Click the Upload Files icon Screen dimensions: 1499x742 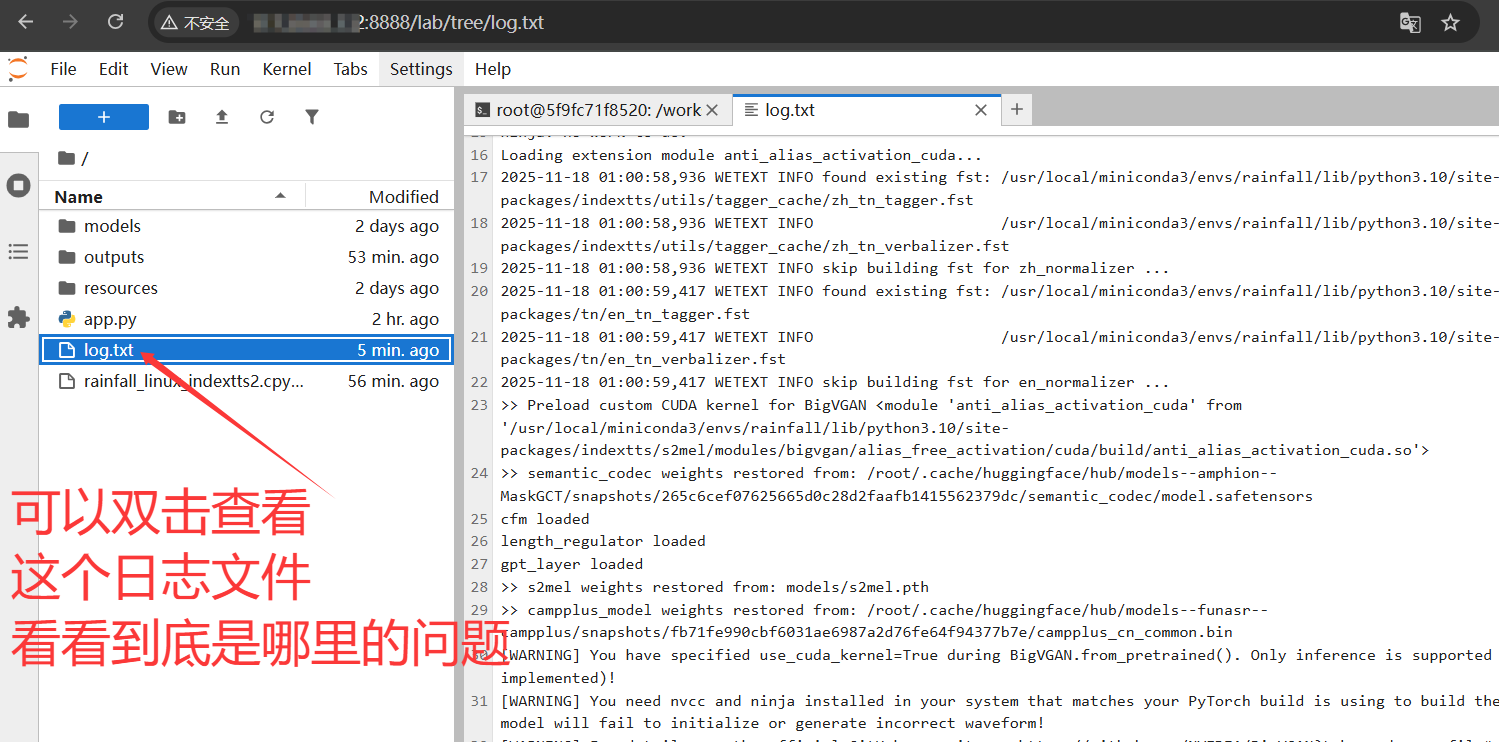[222, 117]
